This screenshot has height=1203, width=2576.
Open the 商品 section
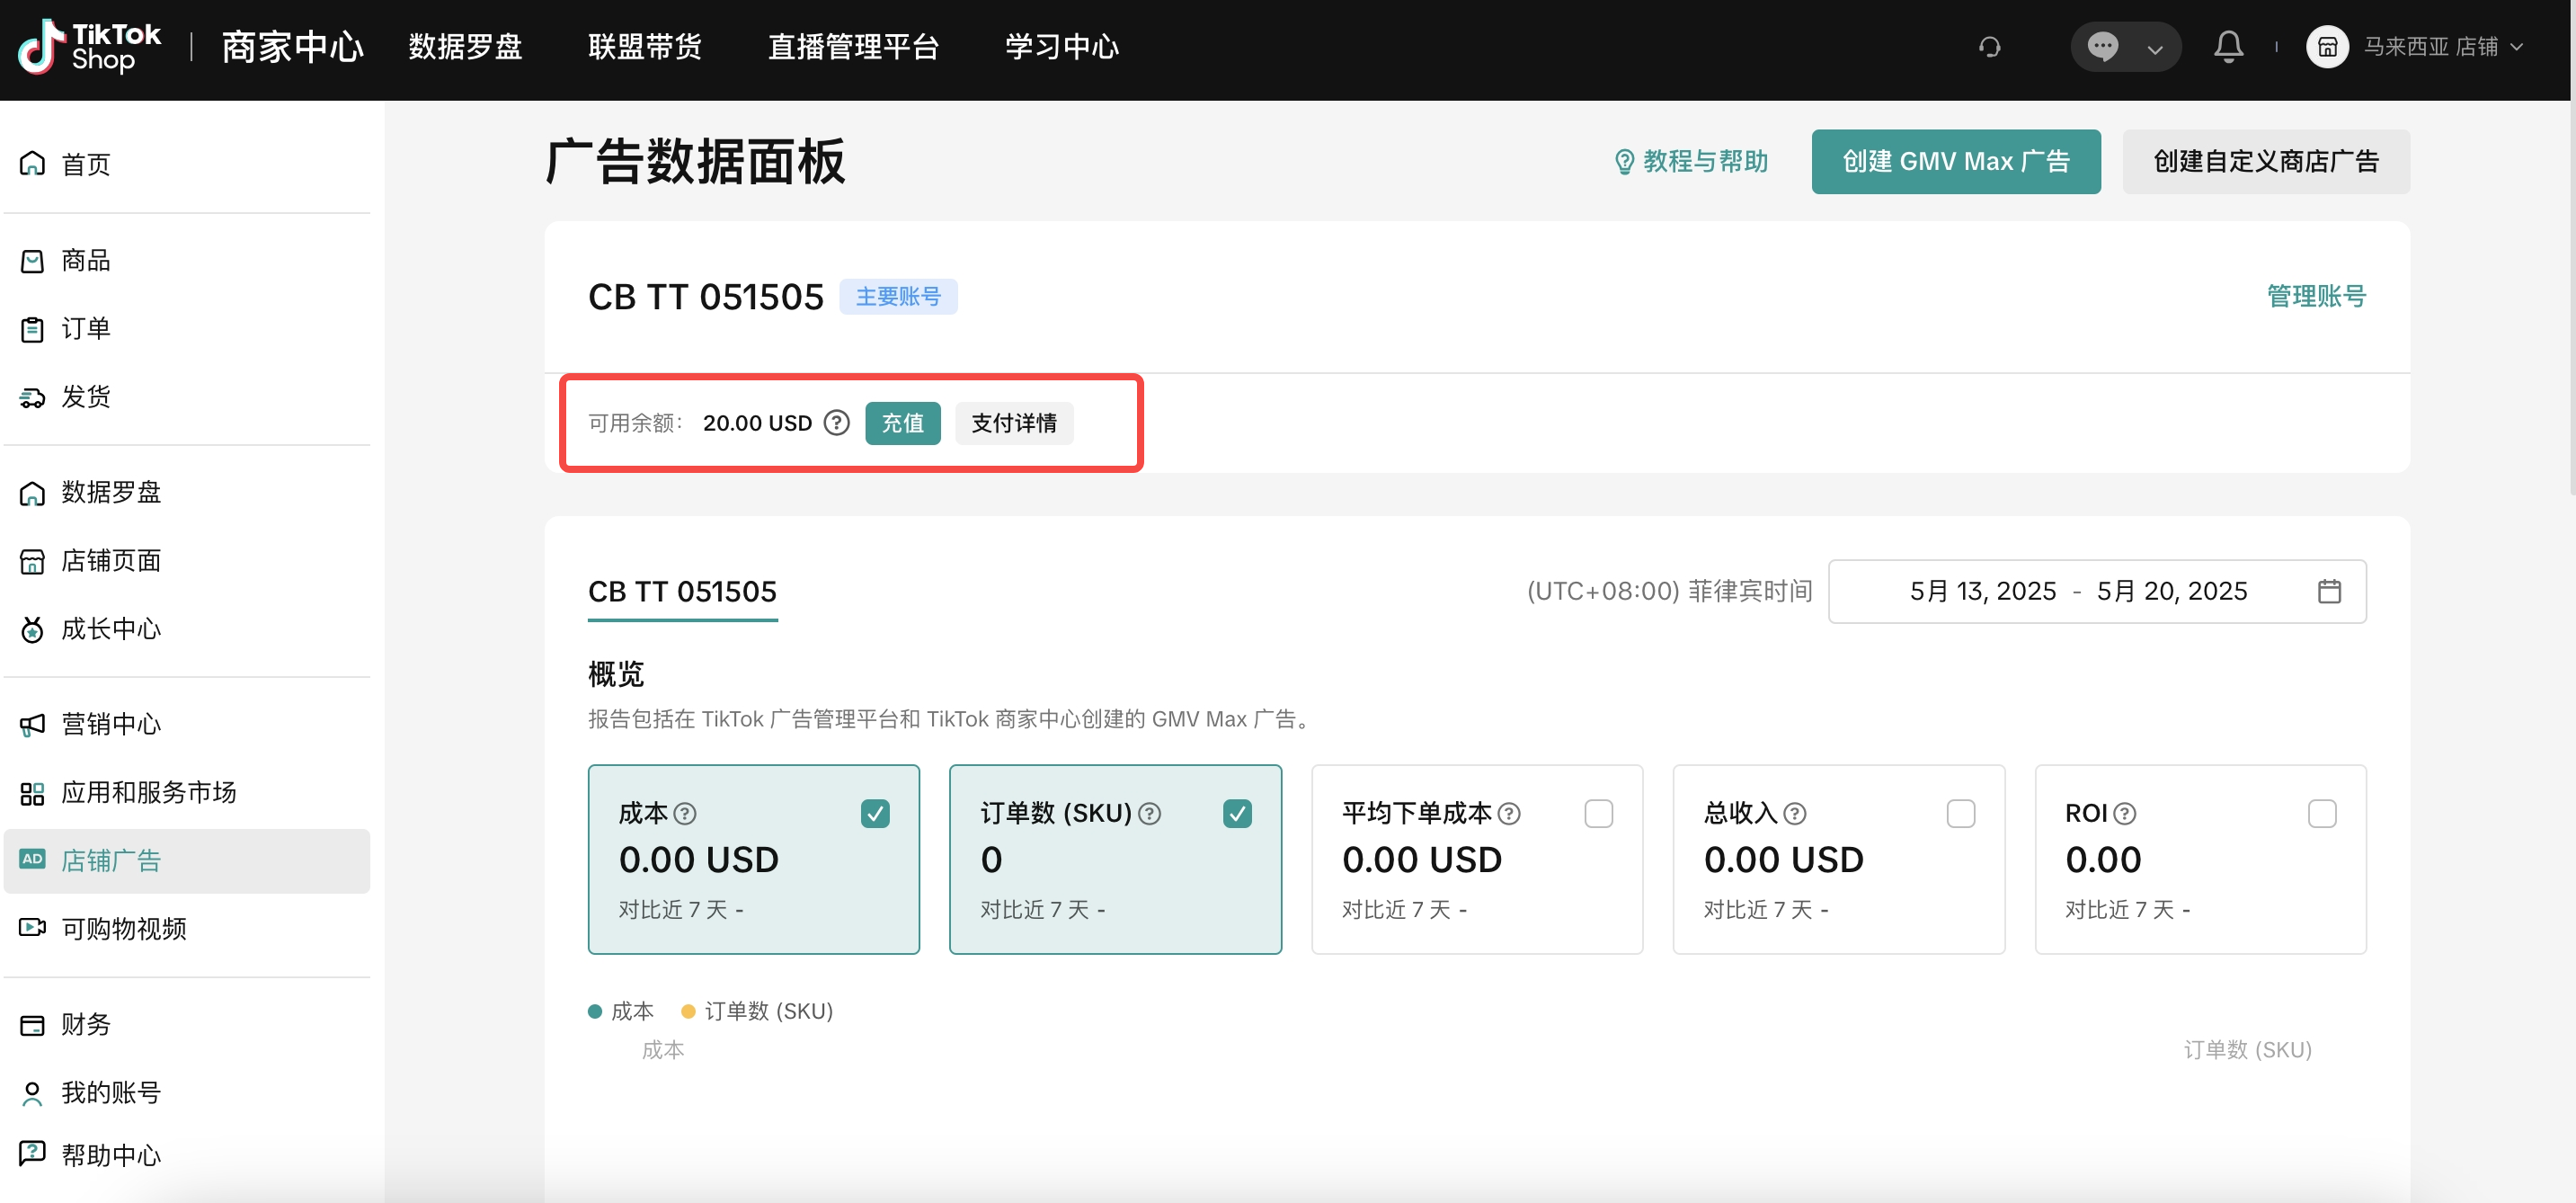[86, 260]
